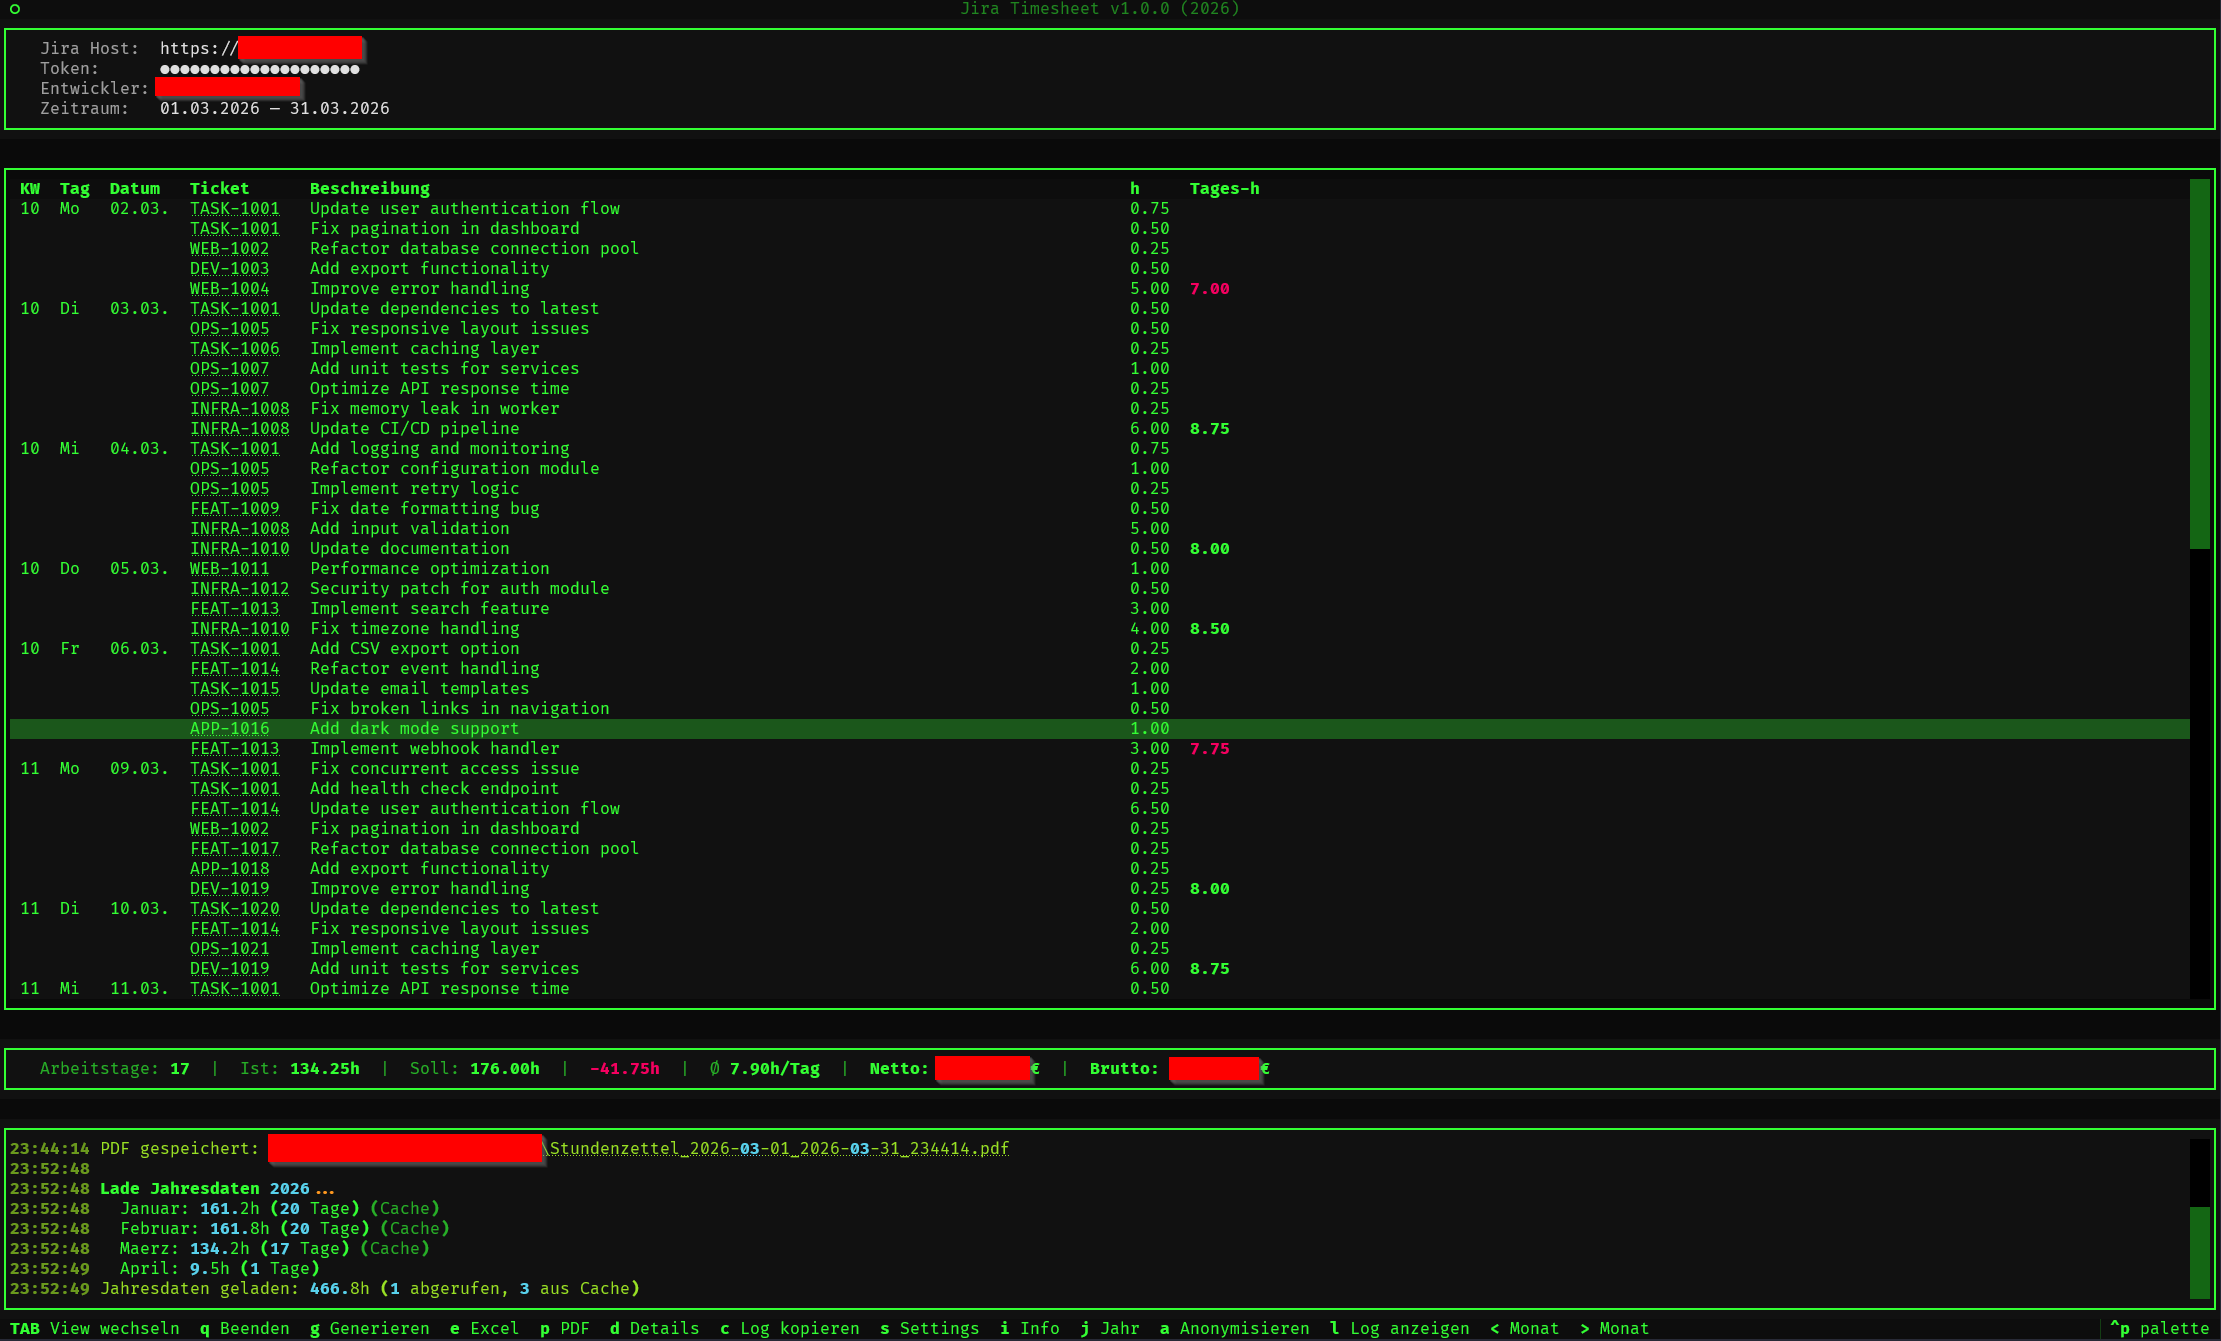Go to next month with > Monat
Viewport: 2221px width, 1341px height.
[1615, 1328]
